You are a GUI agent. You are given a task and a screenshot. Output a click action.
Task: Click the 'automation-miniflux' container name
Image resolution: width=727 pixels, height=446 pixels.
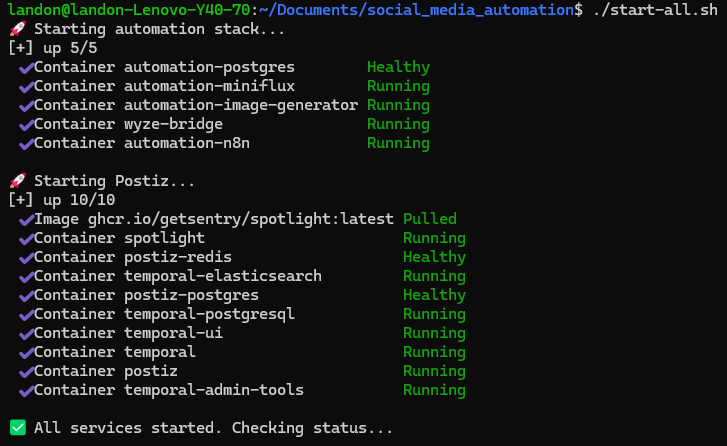coord(209,86)
